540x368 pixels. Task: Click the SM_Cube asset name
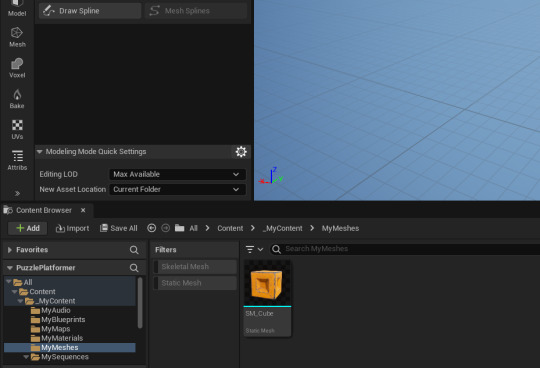click(x=259, y=314)
